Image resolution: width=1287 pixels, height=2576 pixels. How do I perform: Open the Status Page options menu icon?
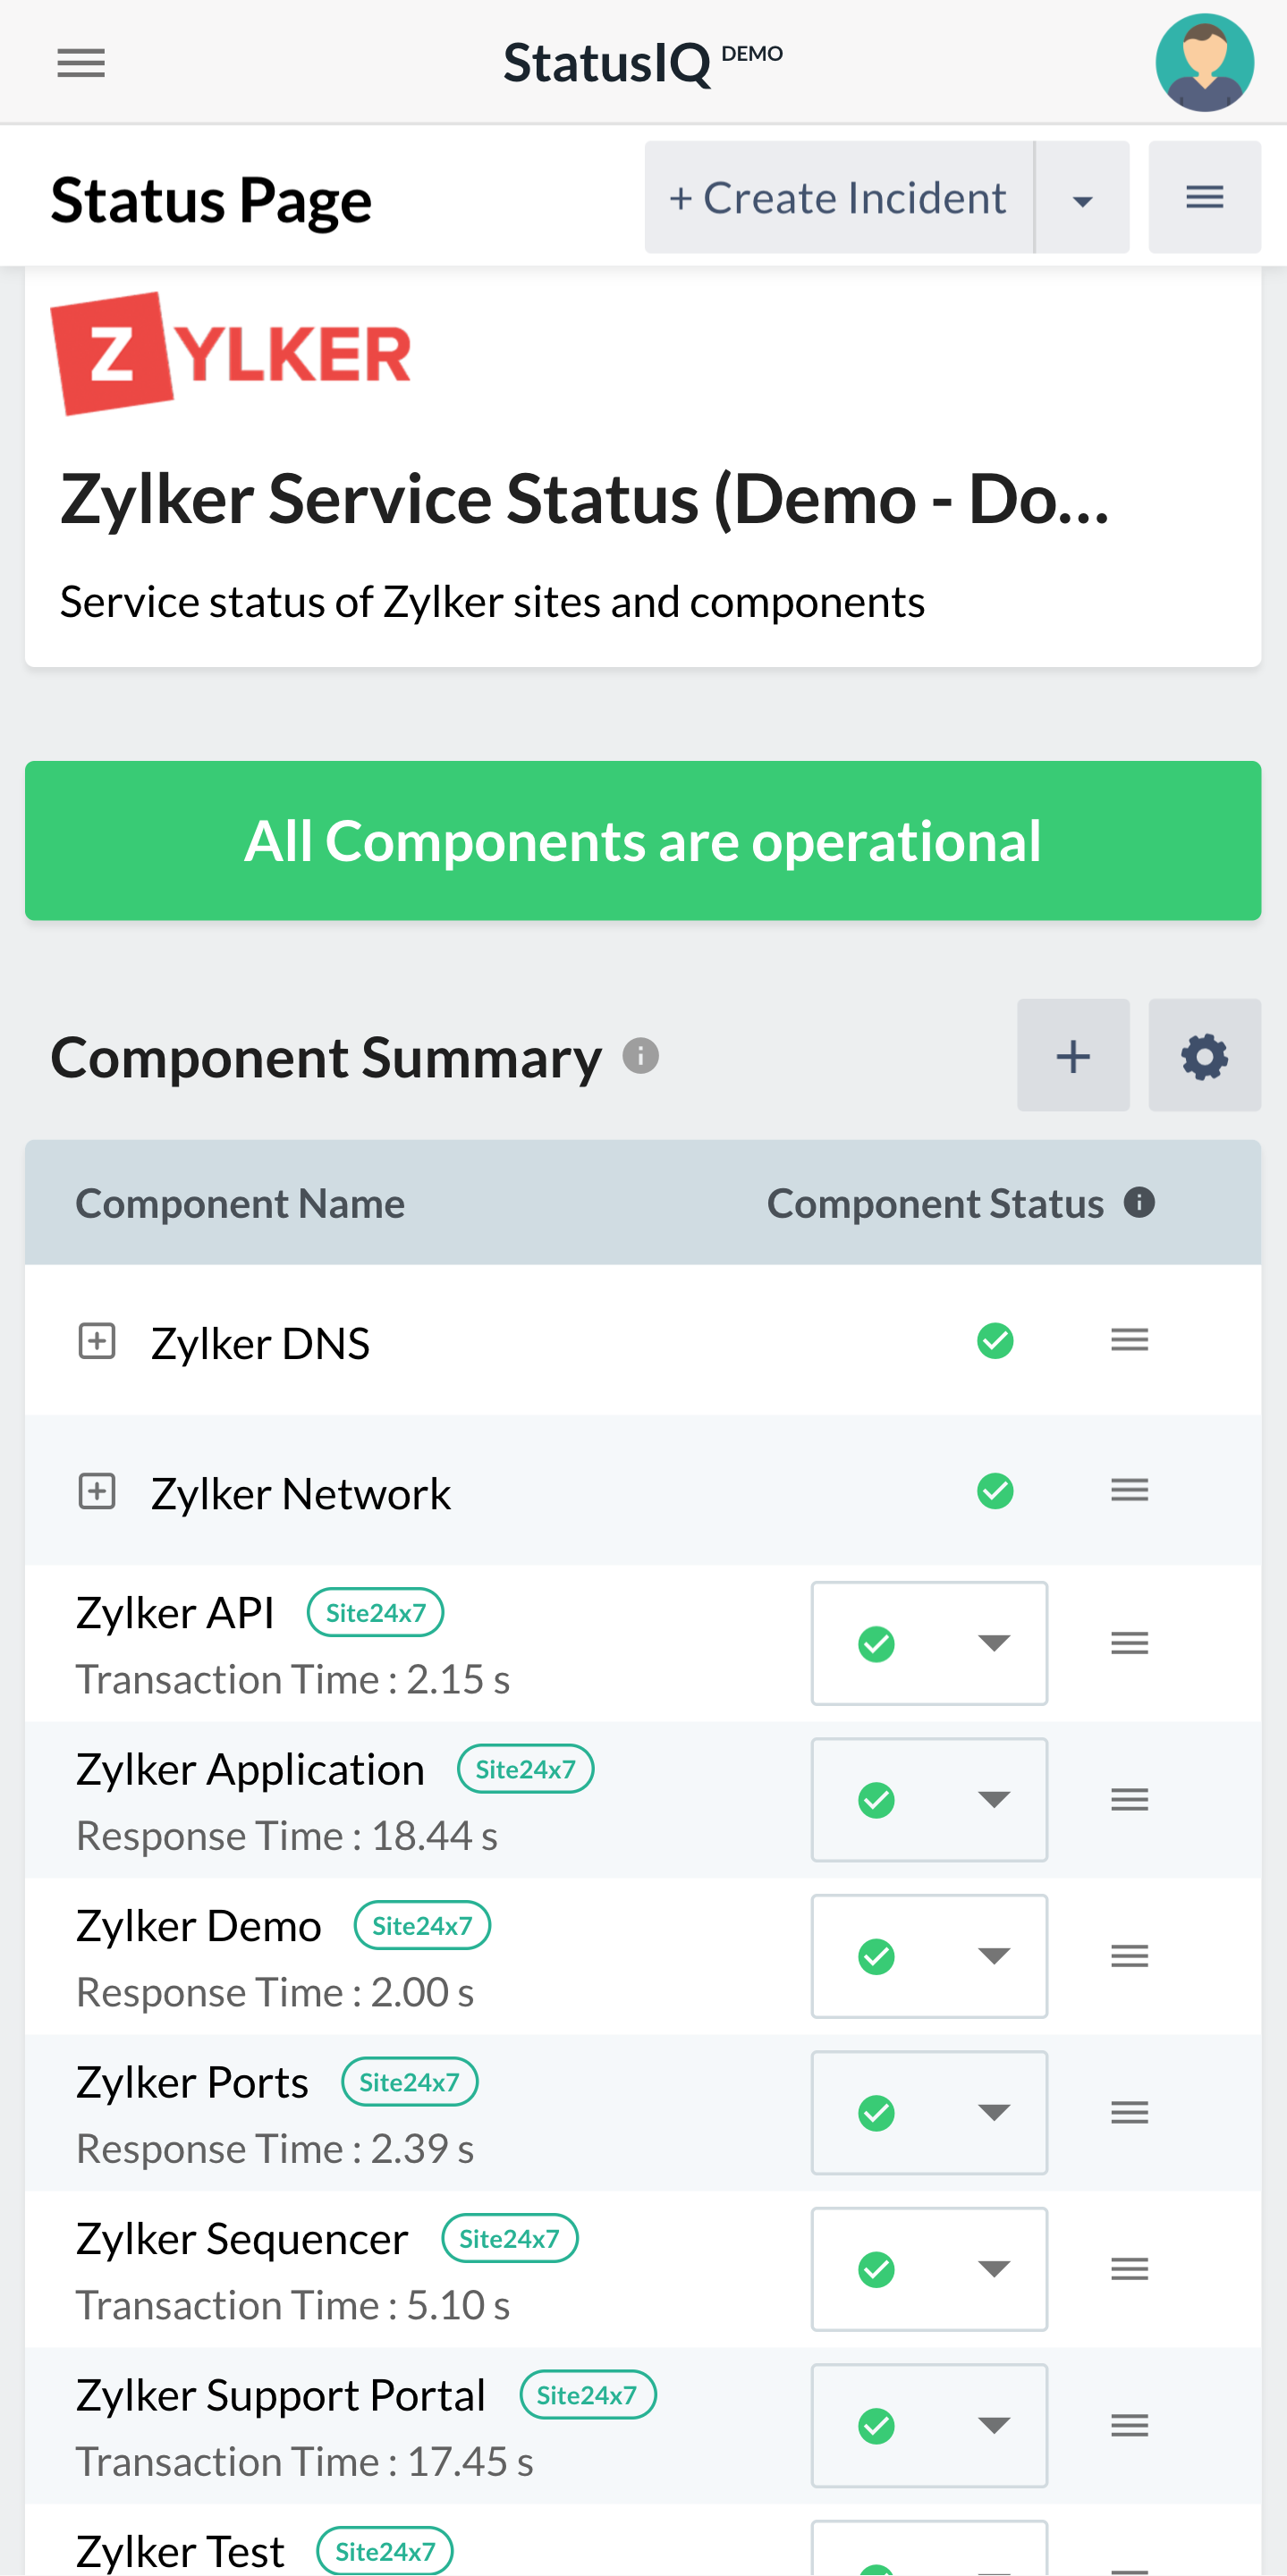point(1204,197)
